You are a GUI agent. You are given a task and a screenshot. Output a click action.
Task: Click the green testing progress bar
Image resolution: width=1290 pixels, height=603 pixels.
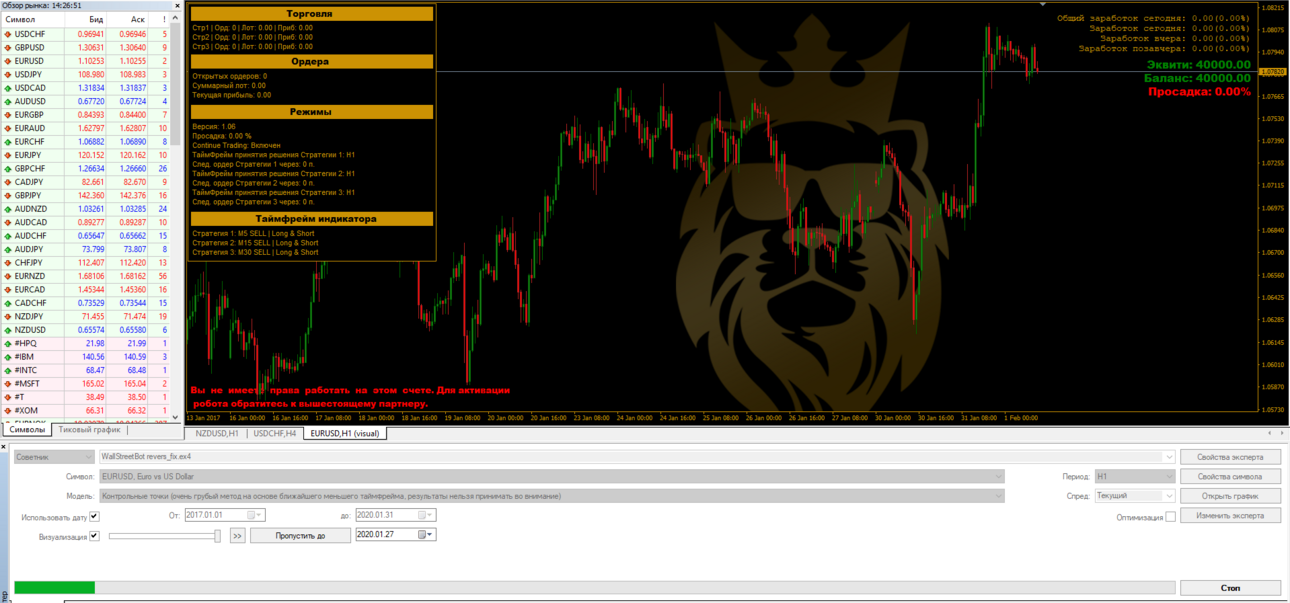point(55,588)
